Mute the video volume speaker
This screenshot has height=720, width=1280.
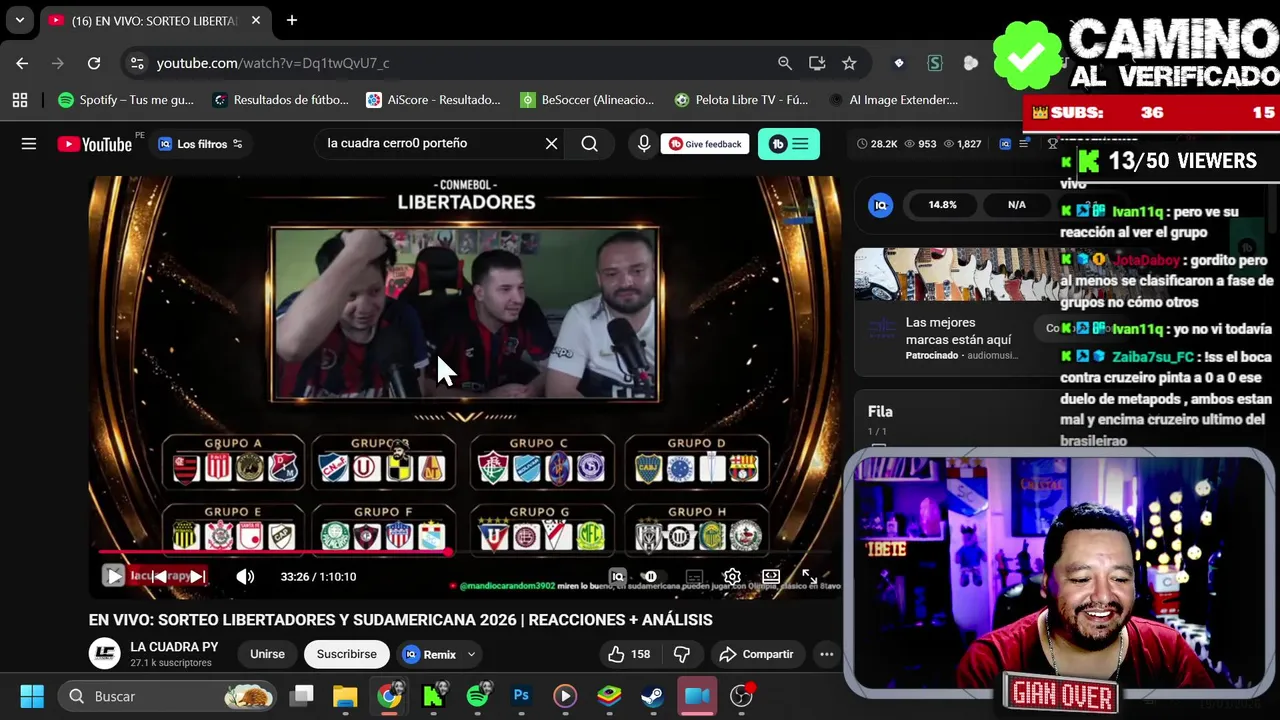pos(245,576)
